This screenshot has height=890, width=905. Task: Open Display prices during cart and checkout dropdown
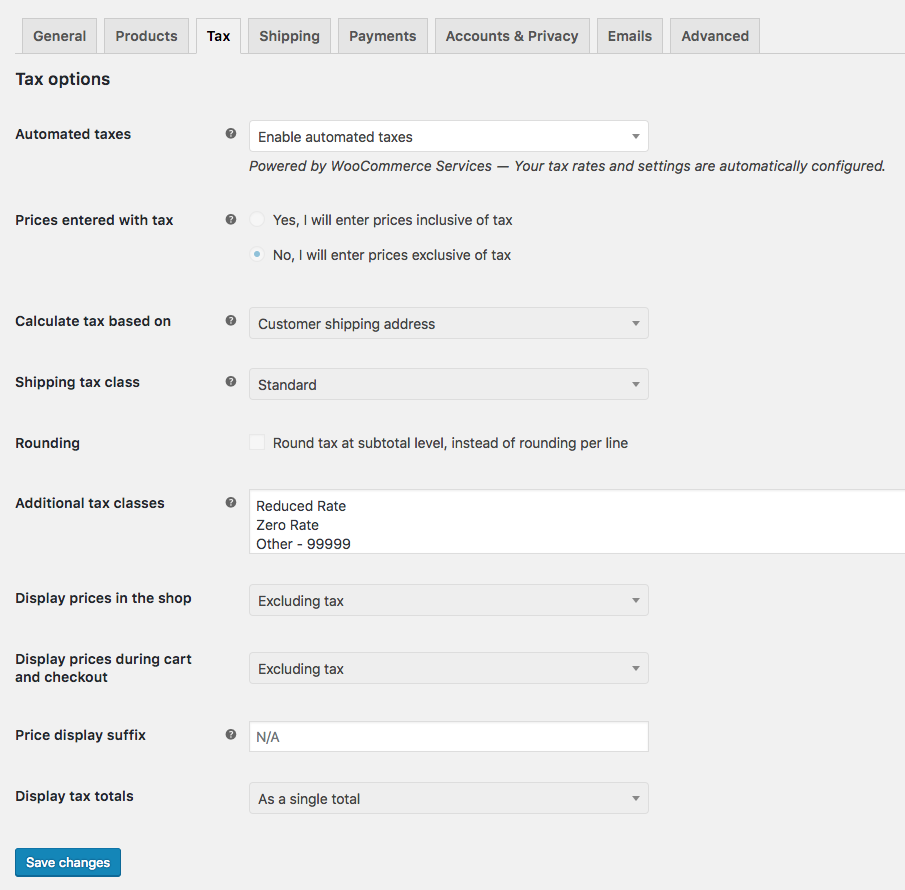448,668
